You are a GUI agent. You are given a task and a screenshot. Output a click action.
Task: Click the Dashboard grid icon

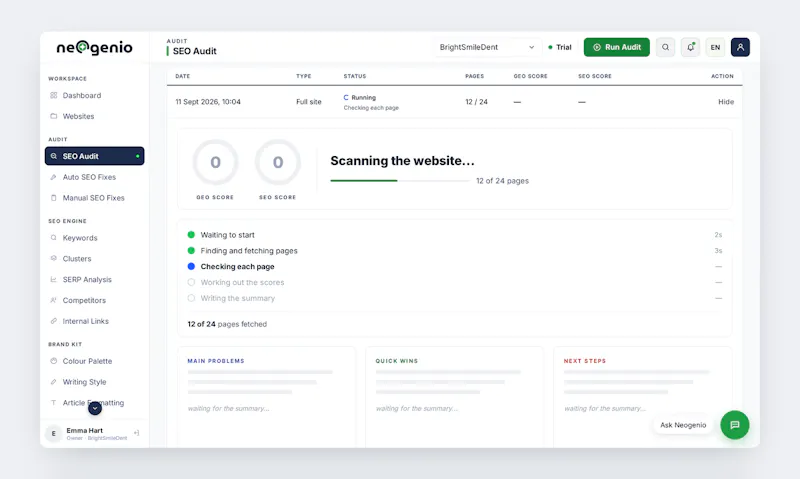click(54, 95)
